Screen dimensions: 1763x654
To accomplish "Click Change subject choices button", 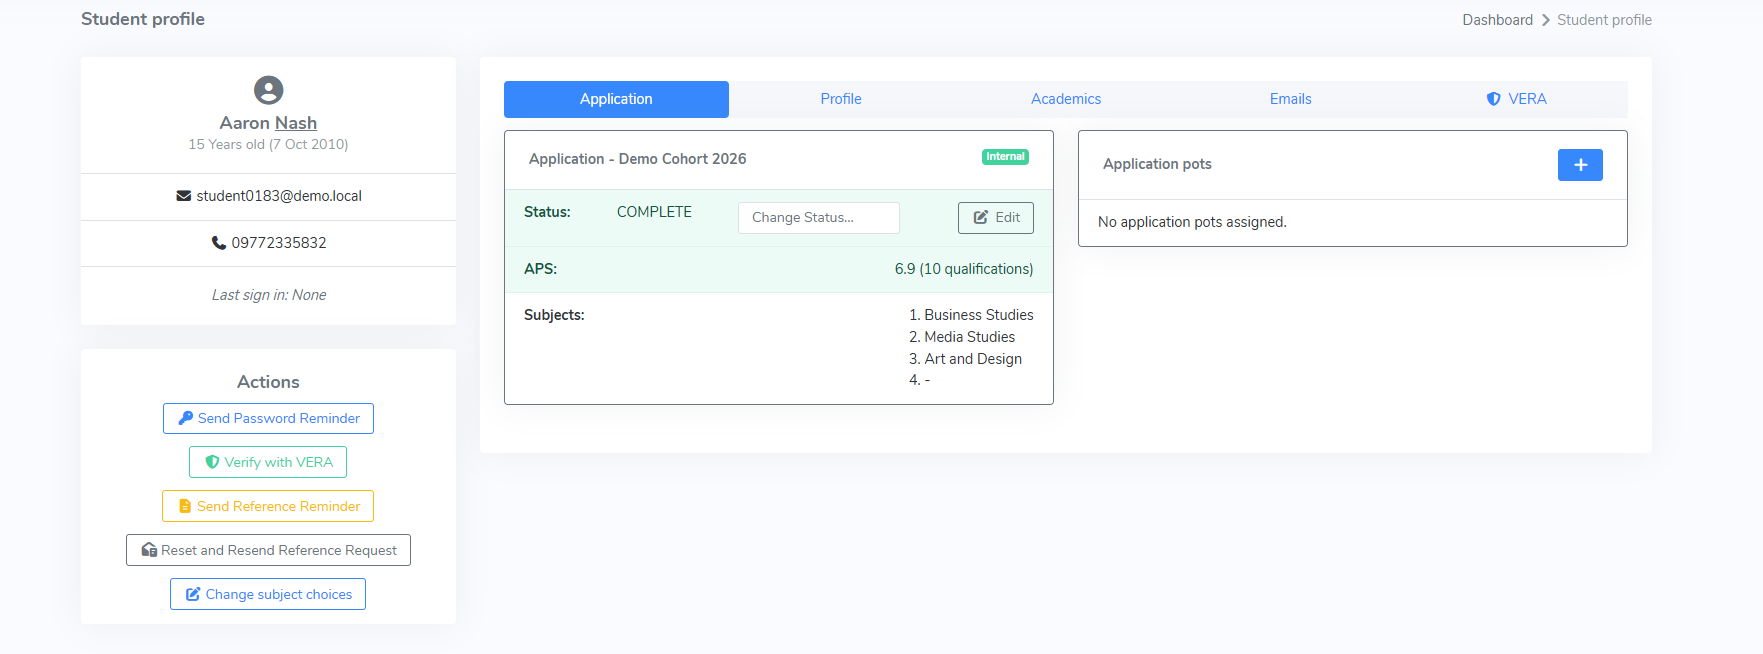I will coord(268,594).
